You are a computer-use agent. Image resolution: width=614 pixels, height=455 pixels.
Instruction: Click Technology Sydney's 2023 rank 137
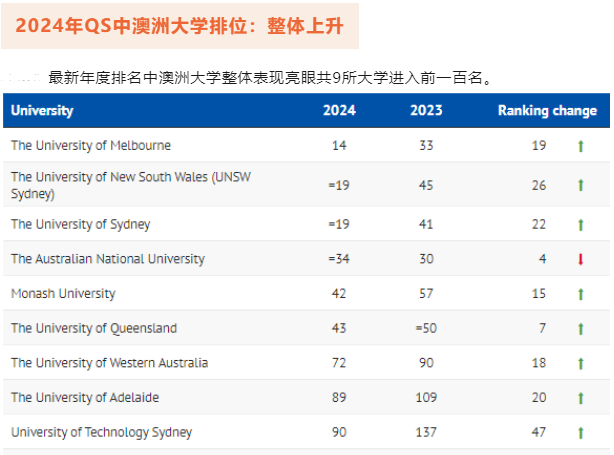pyautogui.click(x=426, y=432)
